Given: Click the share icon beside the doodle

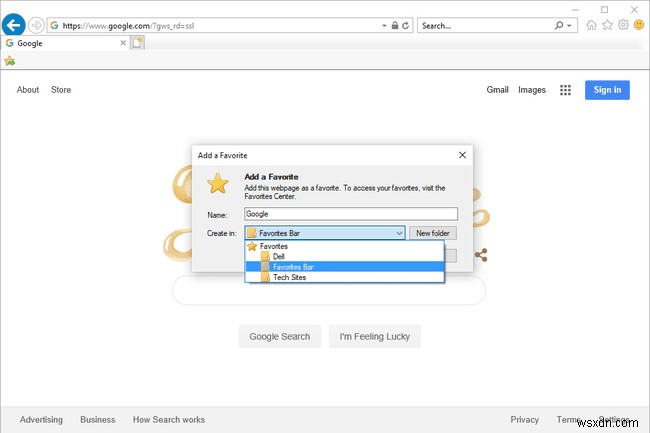Looking at the screenshot, I should pos(481,255).
